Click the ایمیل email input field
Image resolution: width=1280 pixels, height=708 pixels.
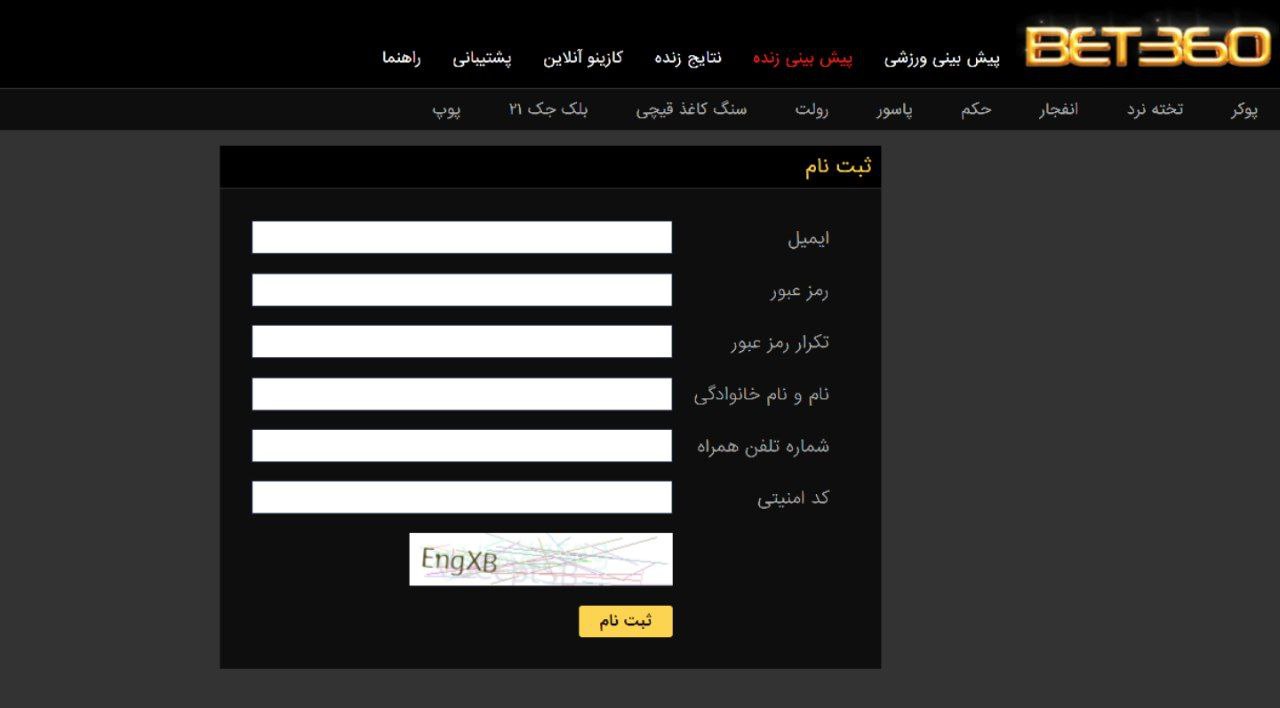[x=462, y=237]
